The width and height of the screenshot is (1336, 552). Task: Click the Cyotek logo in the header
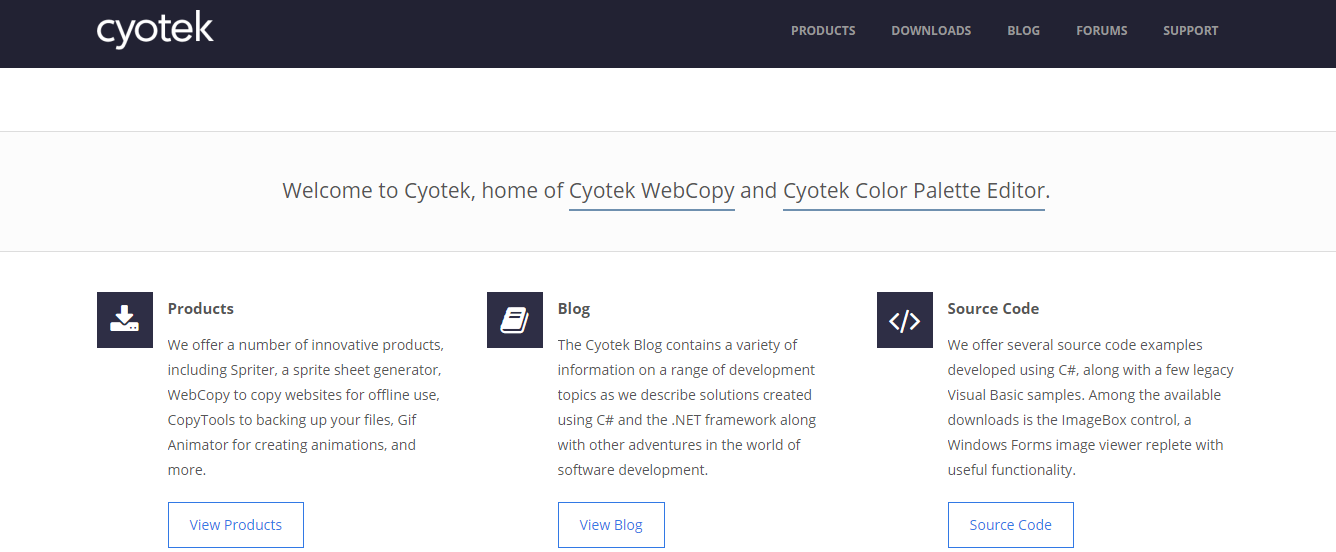155,30
